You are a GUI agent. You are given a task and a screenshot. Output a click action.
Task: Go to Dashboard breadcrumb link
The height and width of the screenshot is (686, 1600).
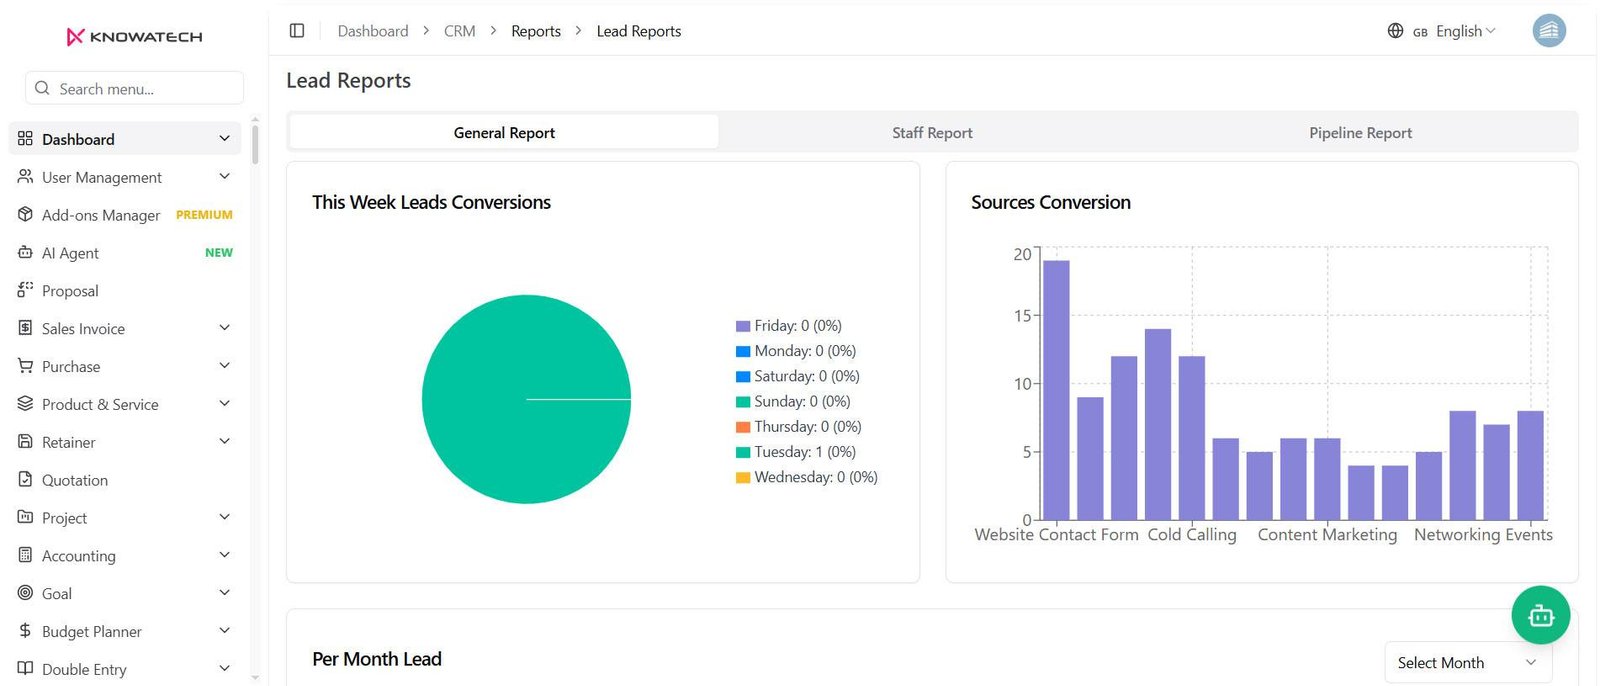click(x=373, y=31)
